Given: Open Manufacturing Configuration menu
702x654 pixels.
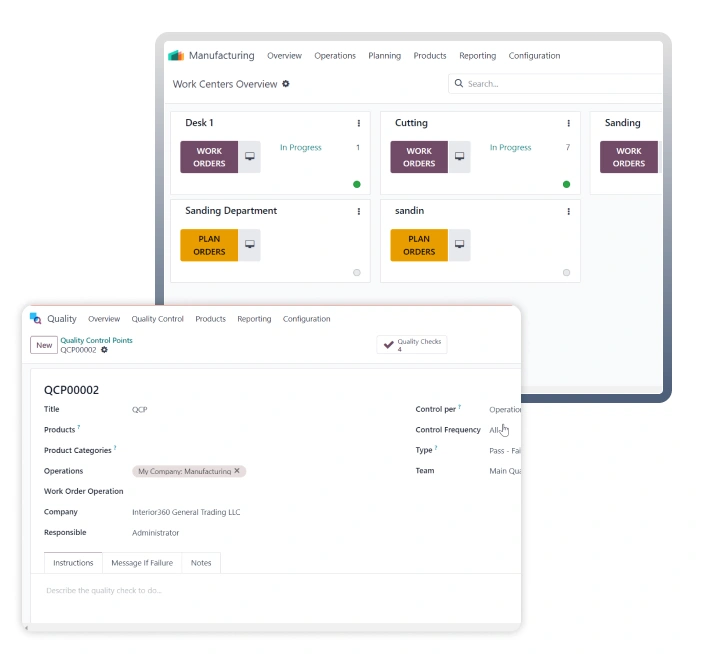Looking at the screenshot, I should tap(534, 56).
